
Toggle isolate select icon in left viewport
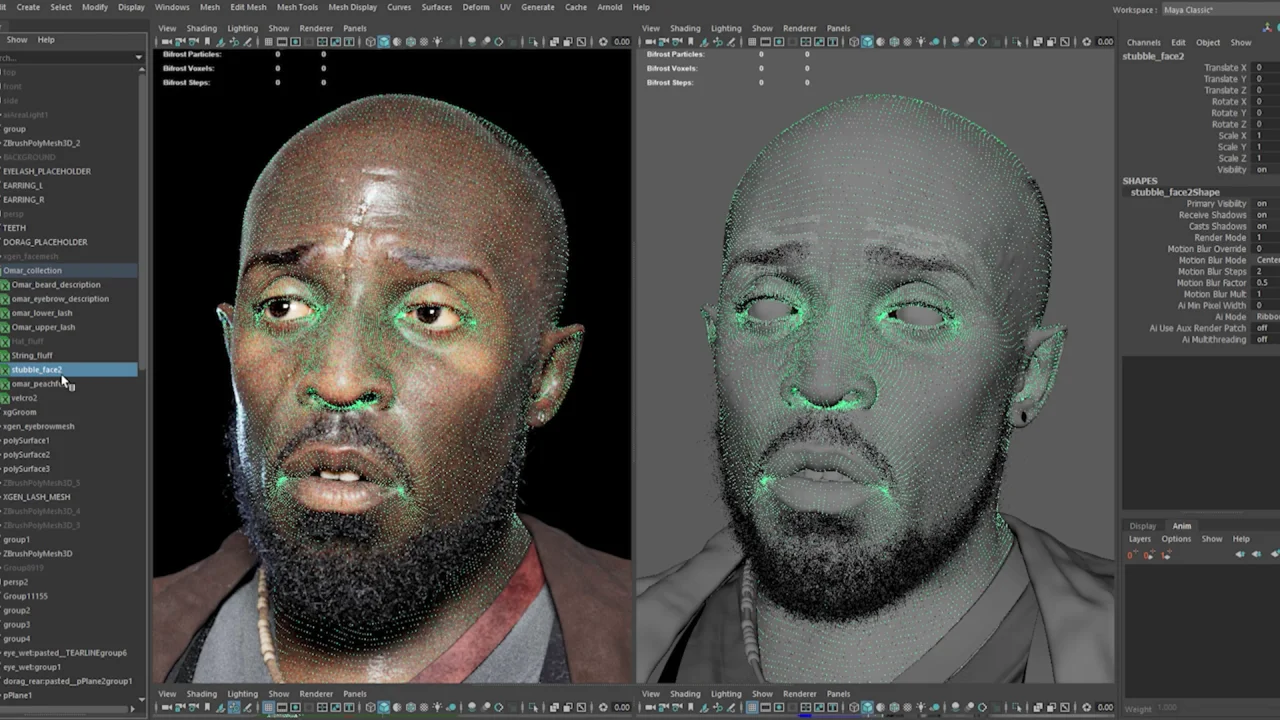pos(533,41)
